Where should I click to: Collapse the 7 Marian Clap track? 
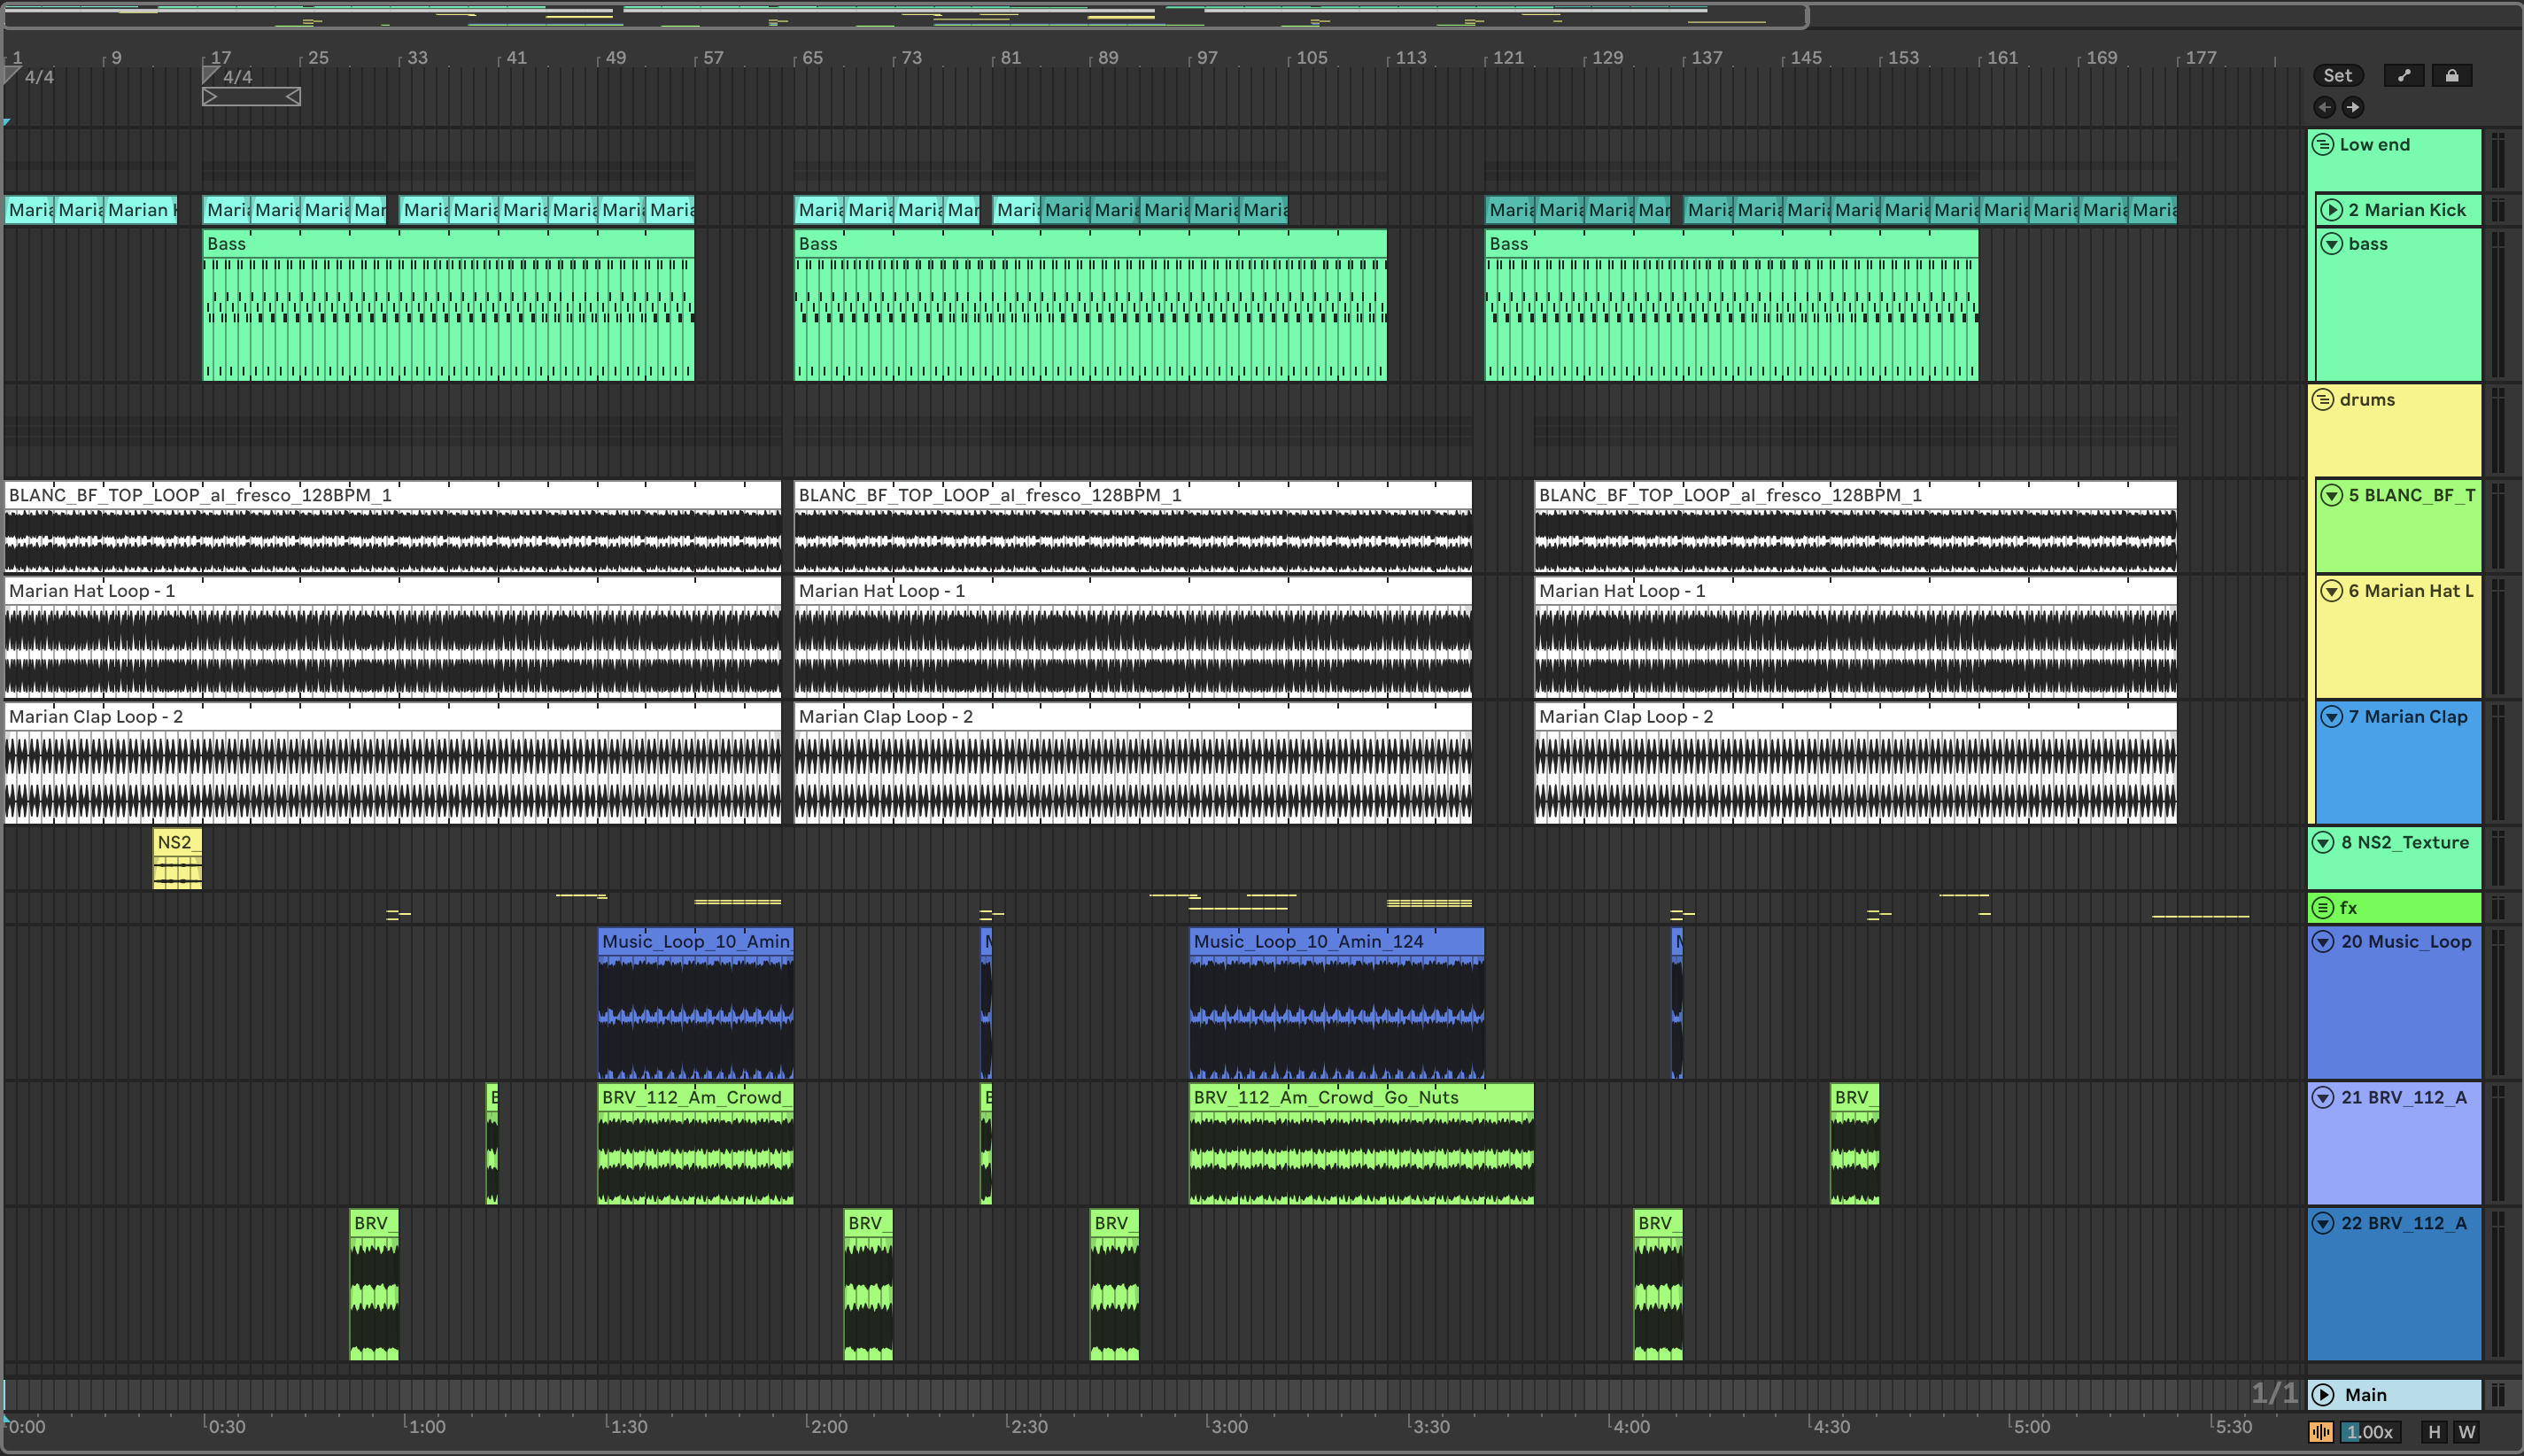(2331, 717)
